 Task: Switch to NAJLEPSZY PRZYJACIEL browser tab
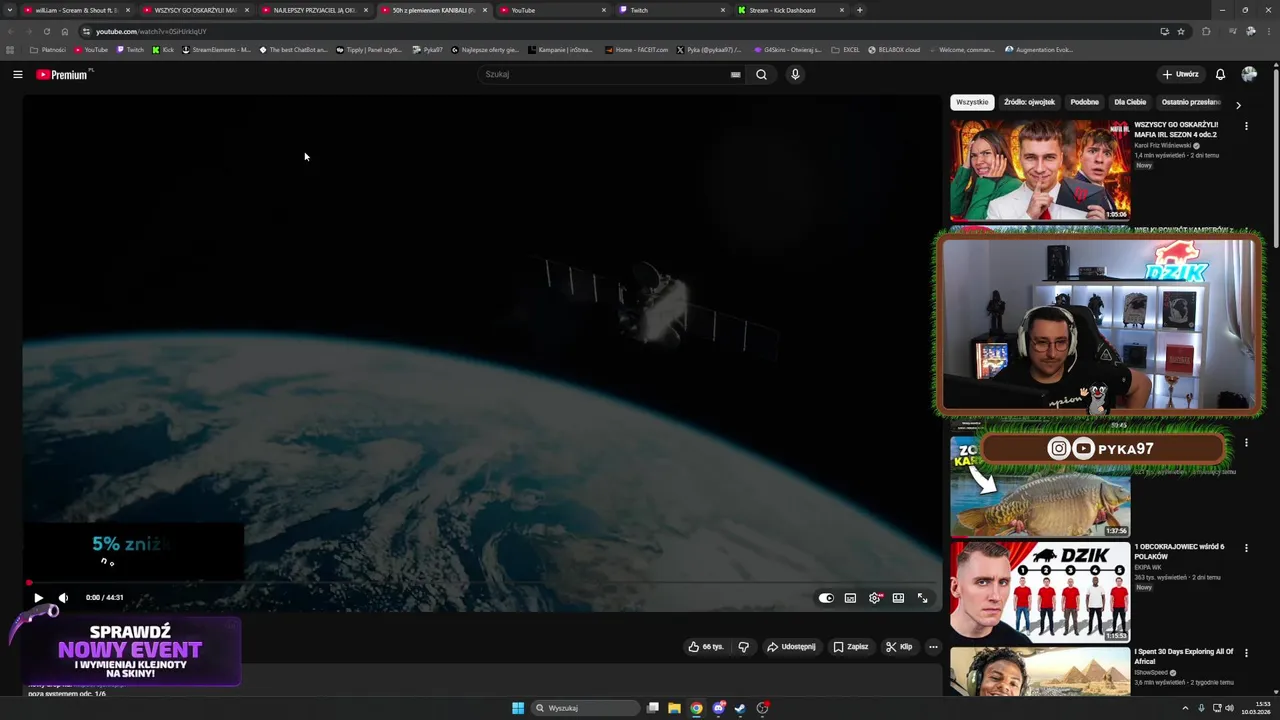(x=315, y=10)
